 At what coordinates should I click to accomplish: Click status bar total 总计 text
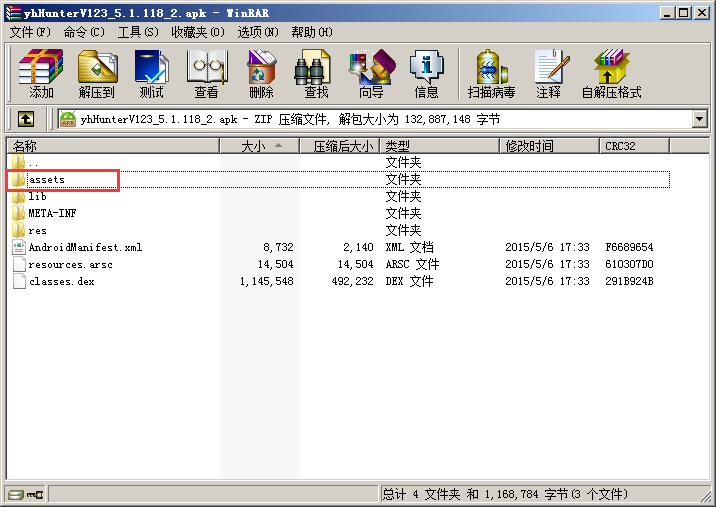pyautogui.click(x=505, y=494)
